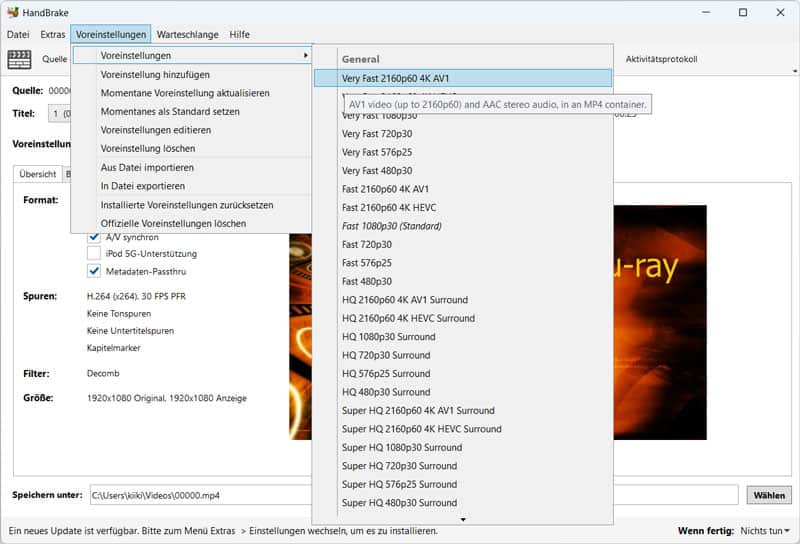Select preset Fast 480p30
This screenshot has height=544, width=800.
pos(463,281)
